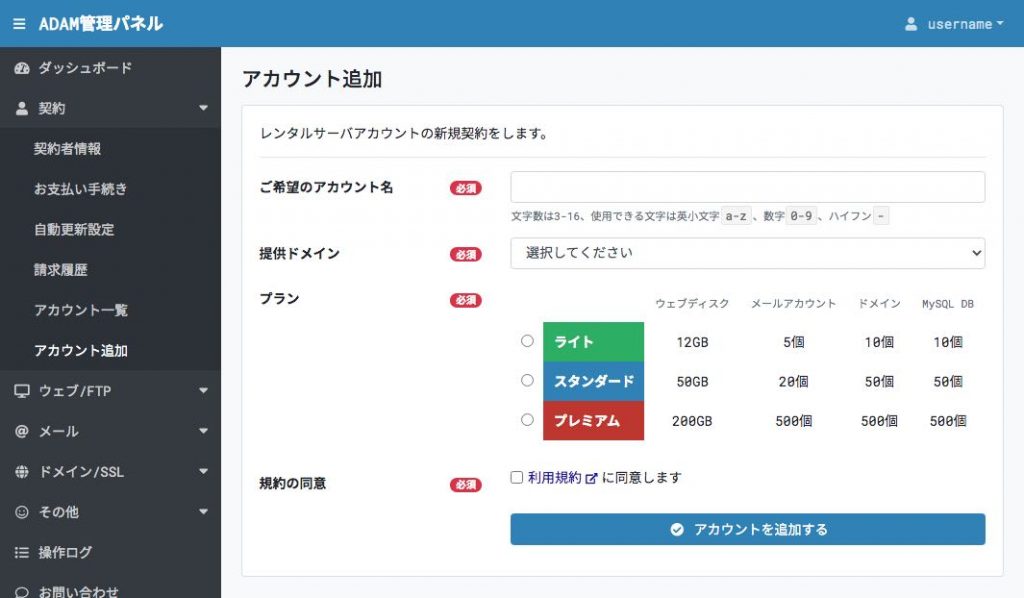Open the 提供ドメイン select dropdown
This screenshot has width=1024, height=598.
tap(748, 253)
